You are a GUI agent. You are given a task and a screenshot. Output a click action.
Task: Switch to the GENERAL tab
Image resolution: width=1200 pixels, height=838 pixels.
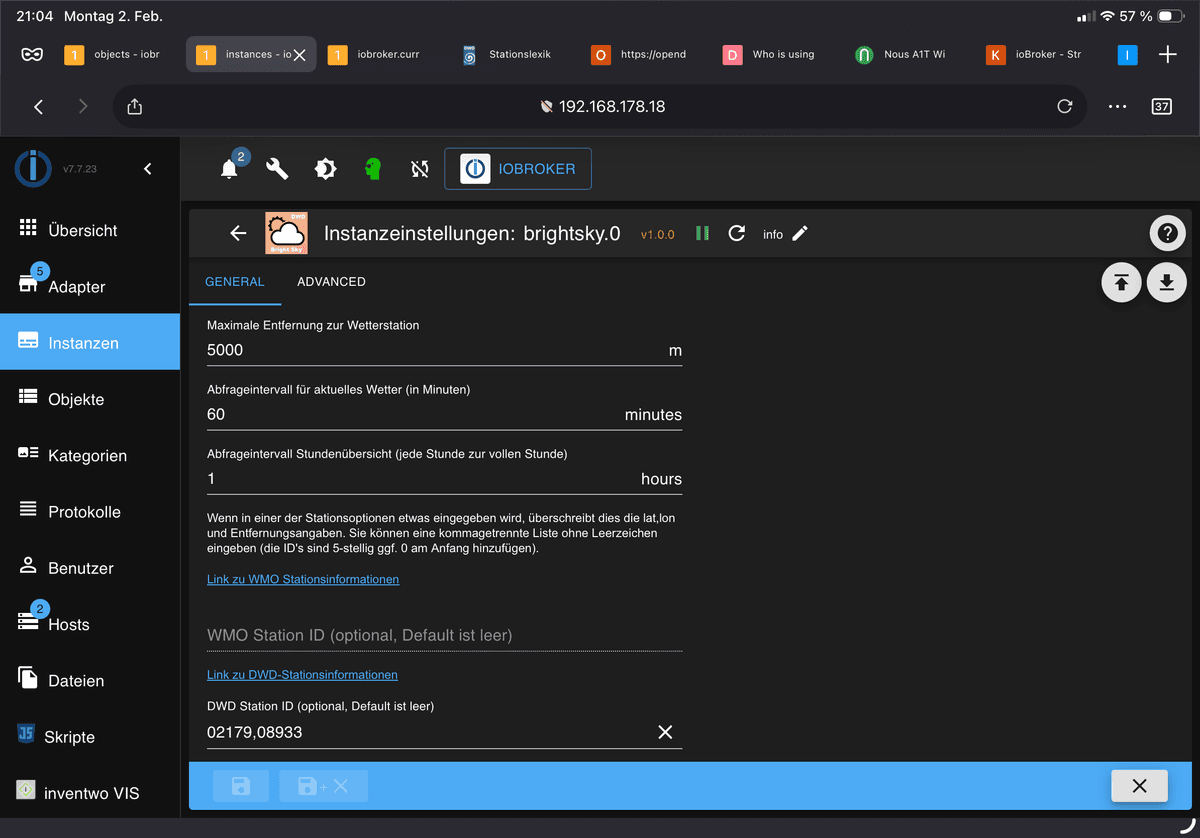point(235,282)
